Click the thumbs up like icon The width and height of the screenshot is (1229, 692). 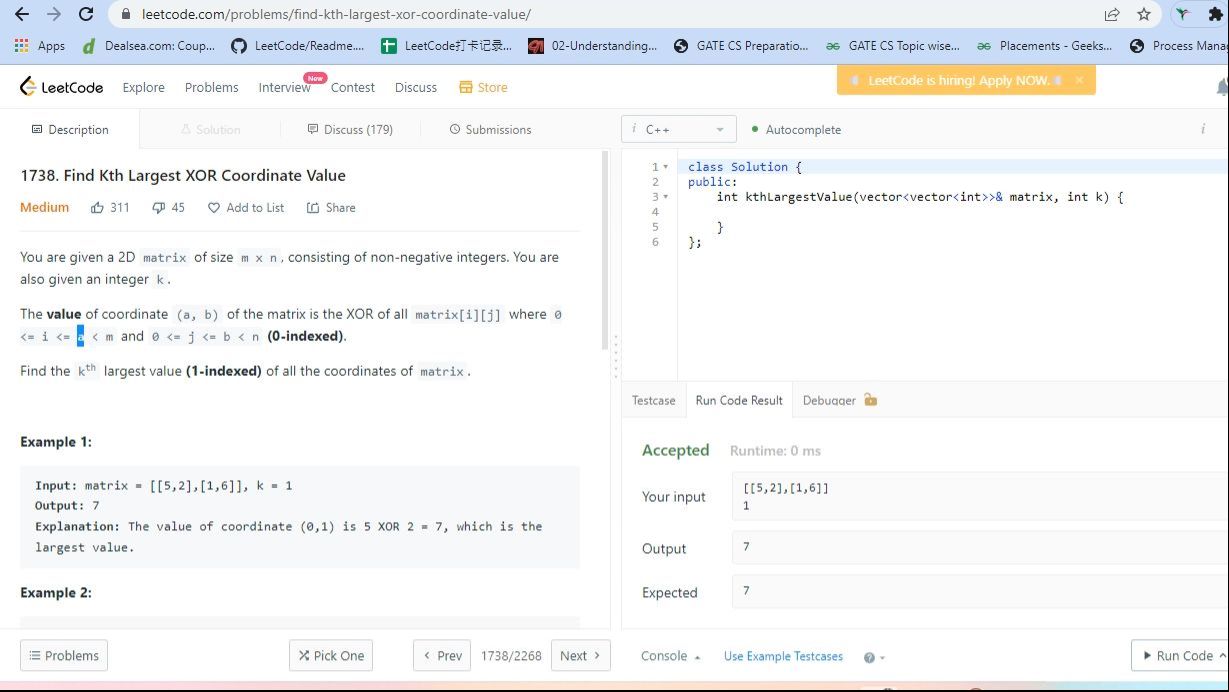pos(98,208)
